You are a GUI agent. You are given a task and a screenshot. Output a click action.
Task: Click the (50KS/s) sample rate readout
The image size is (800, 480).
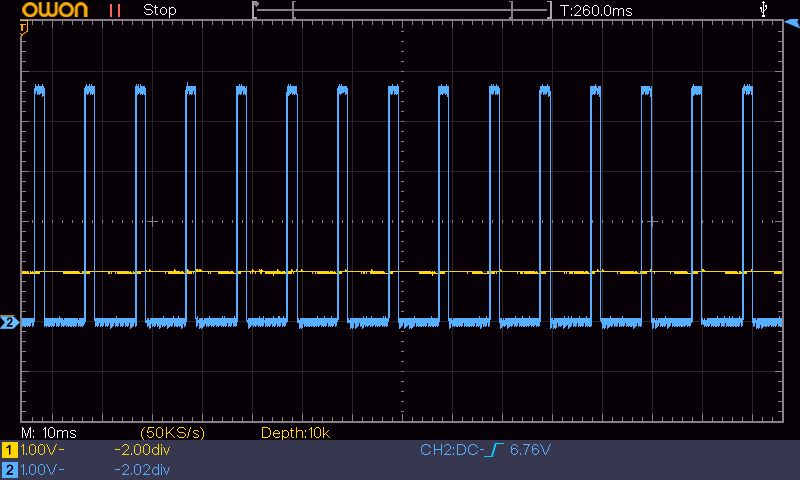(x=172, y=433)
